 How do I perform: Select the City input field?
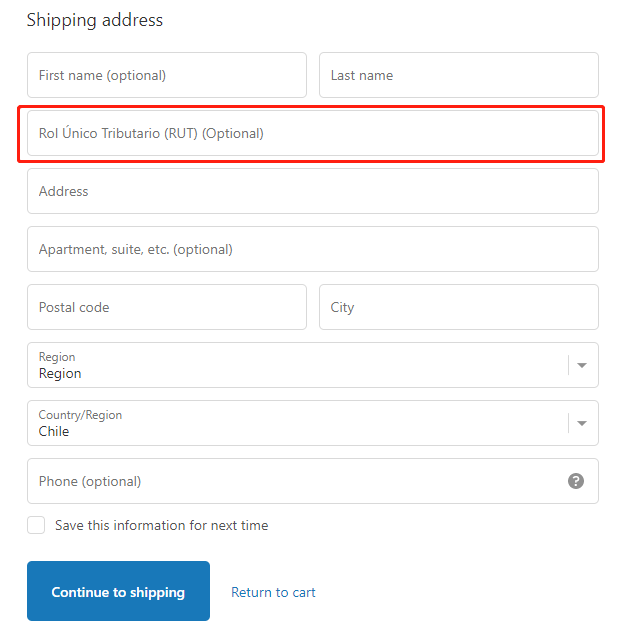(x=459, y=307)
